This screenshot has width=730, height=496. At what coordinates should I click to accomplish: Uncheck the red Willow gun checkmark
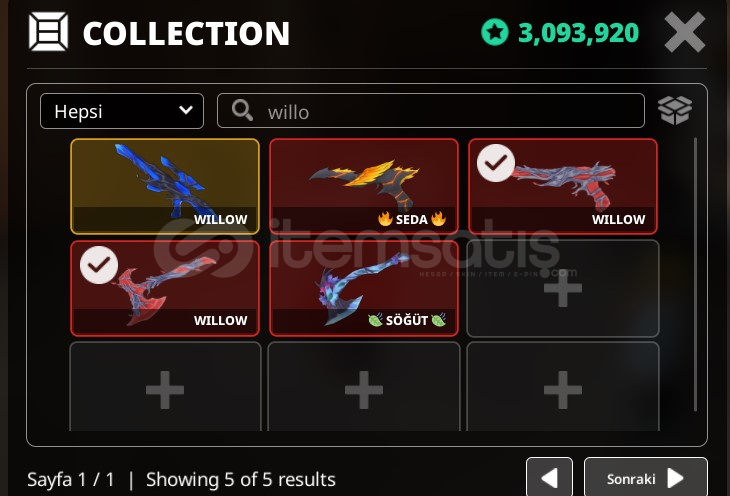[x=496, y=163]
